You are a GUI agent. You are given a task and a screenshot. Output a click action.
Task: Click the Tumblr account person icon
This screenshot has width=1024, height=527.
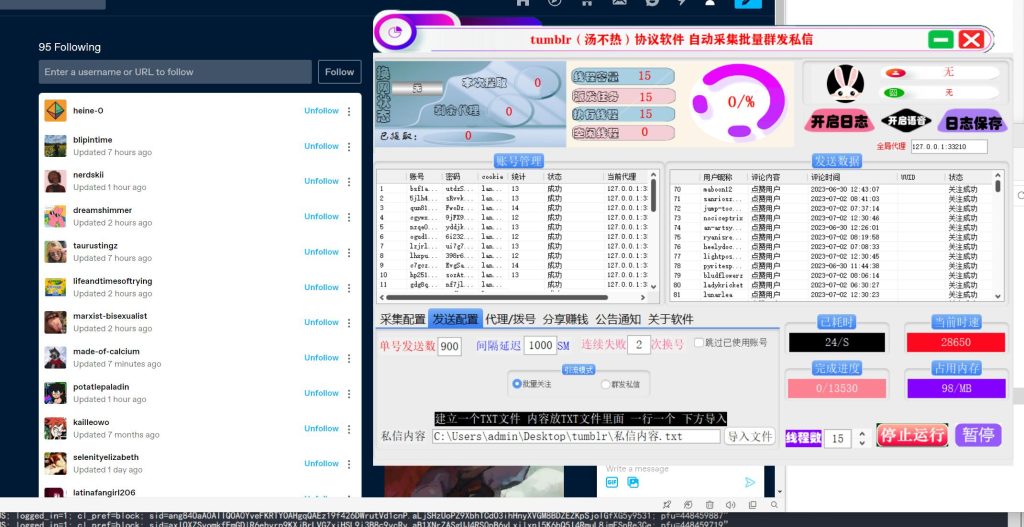[710, 3]
